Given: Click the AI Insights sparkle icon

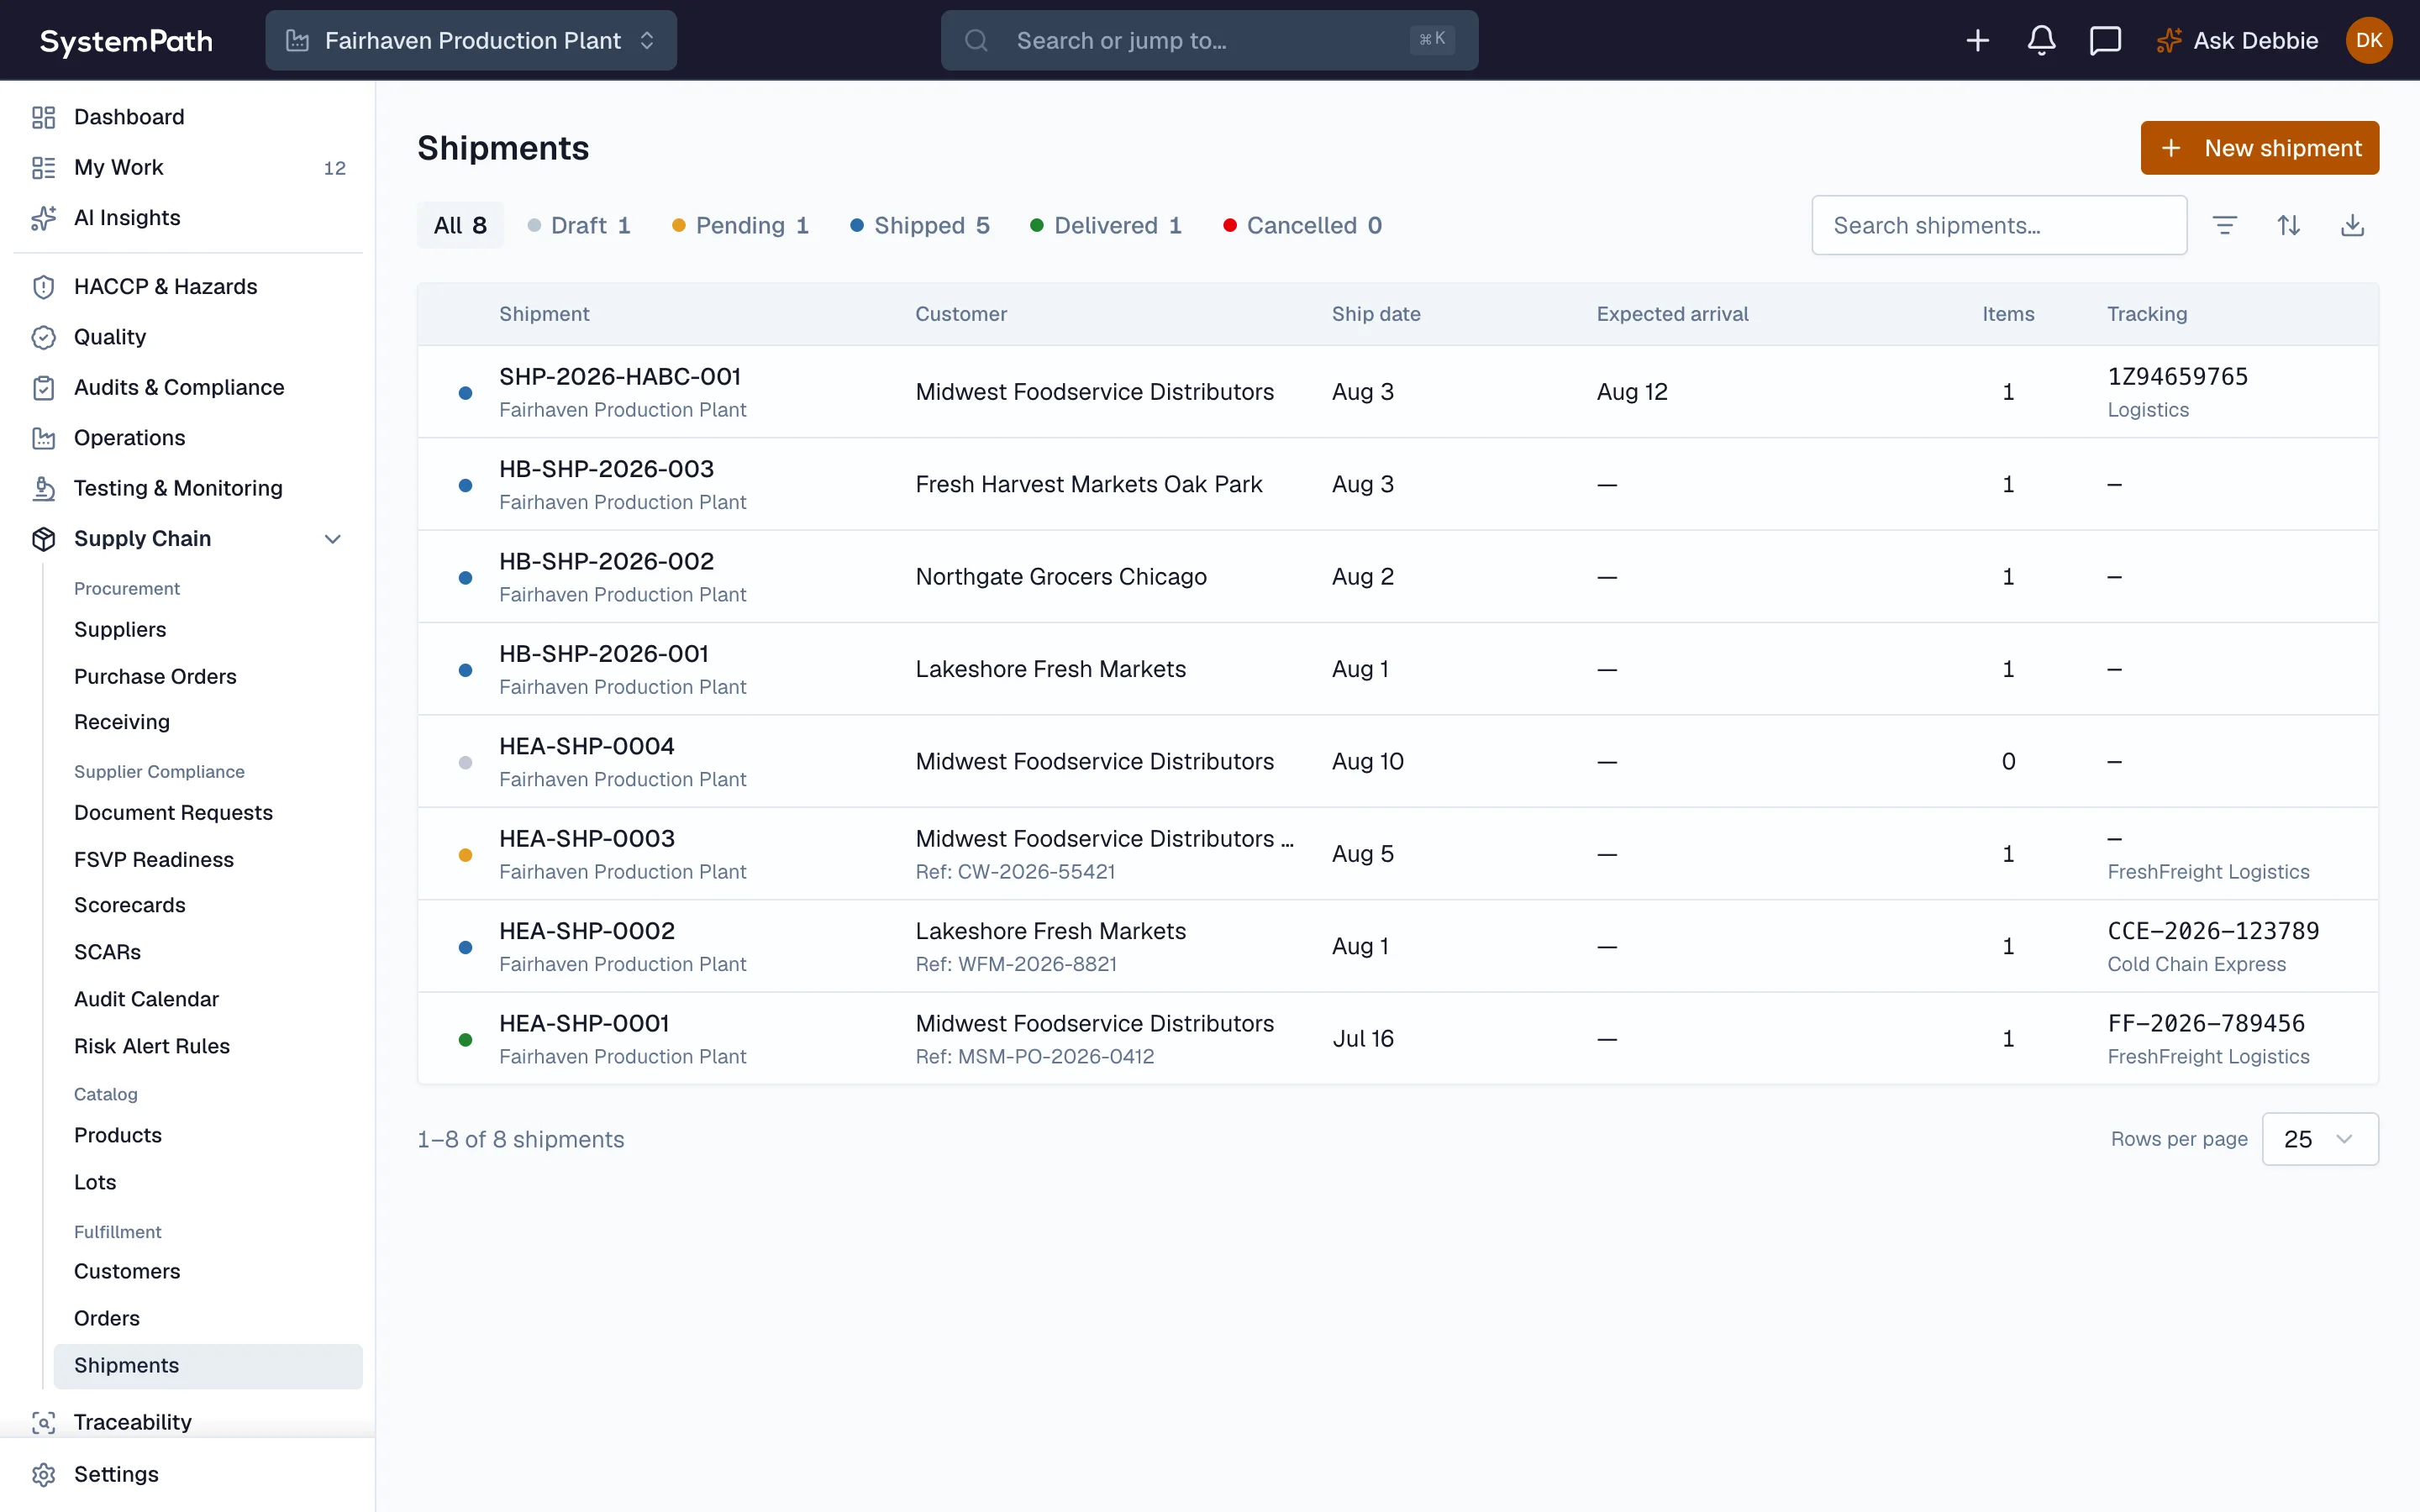Looking at the screenshot, I should (43, 218).
